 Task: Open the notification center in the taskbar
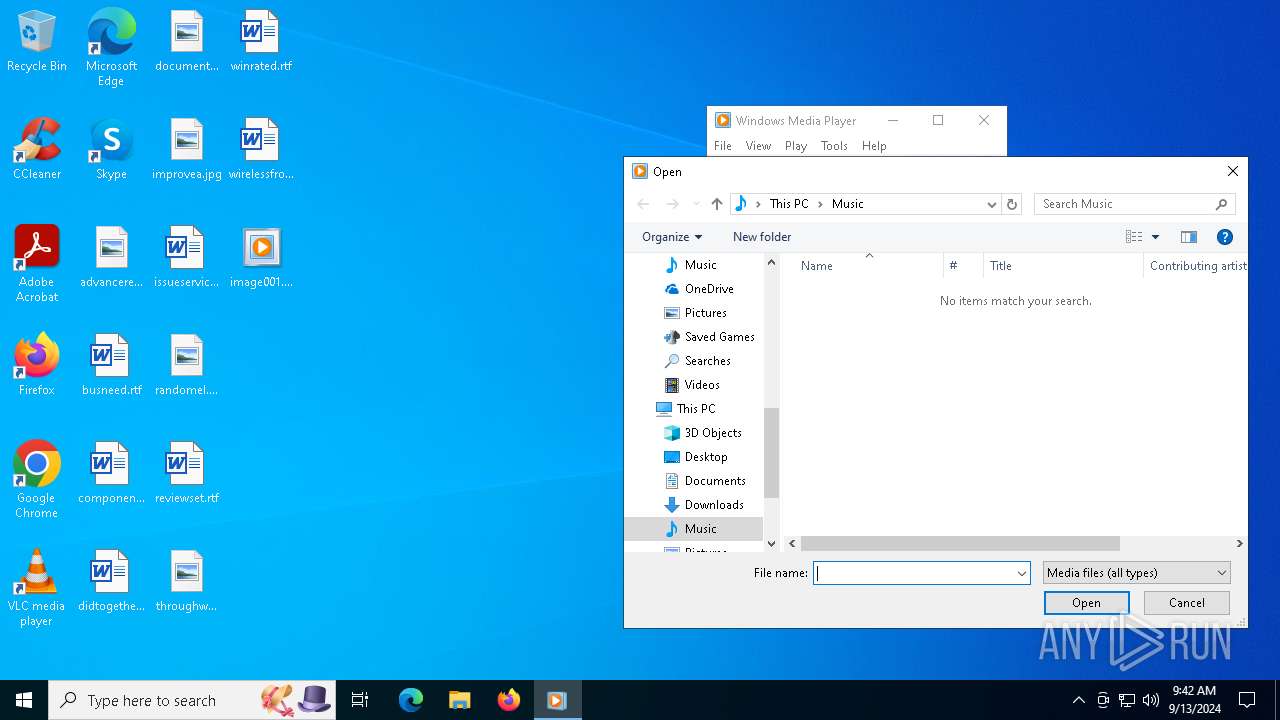(x=1247, y=700)
